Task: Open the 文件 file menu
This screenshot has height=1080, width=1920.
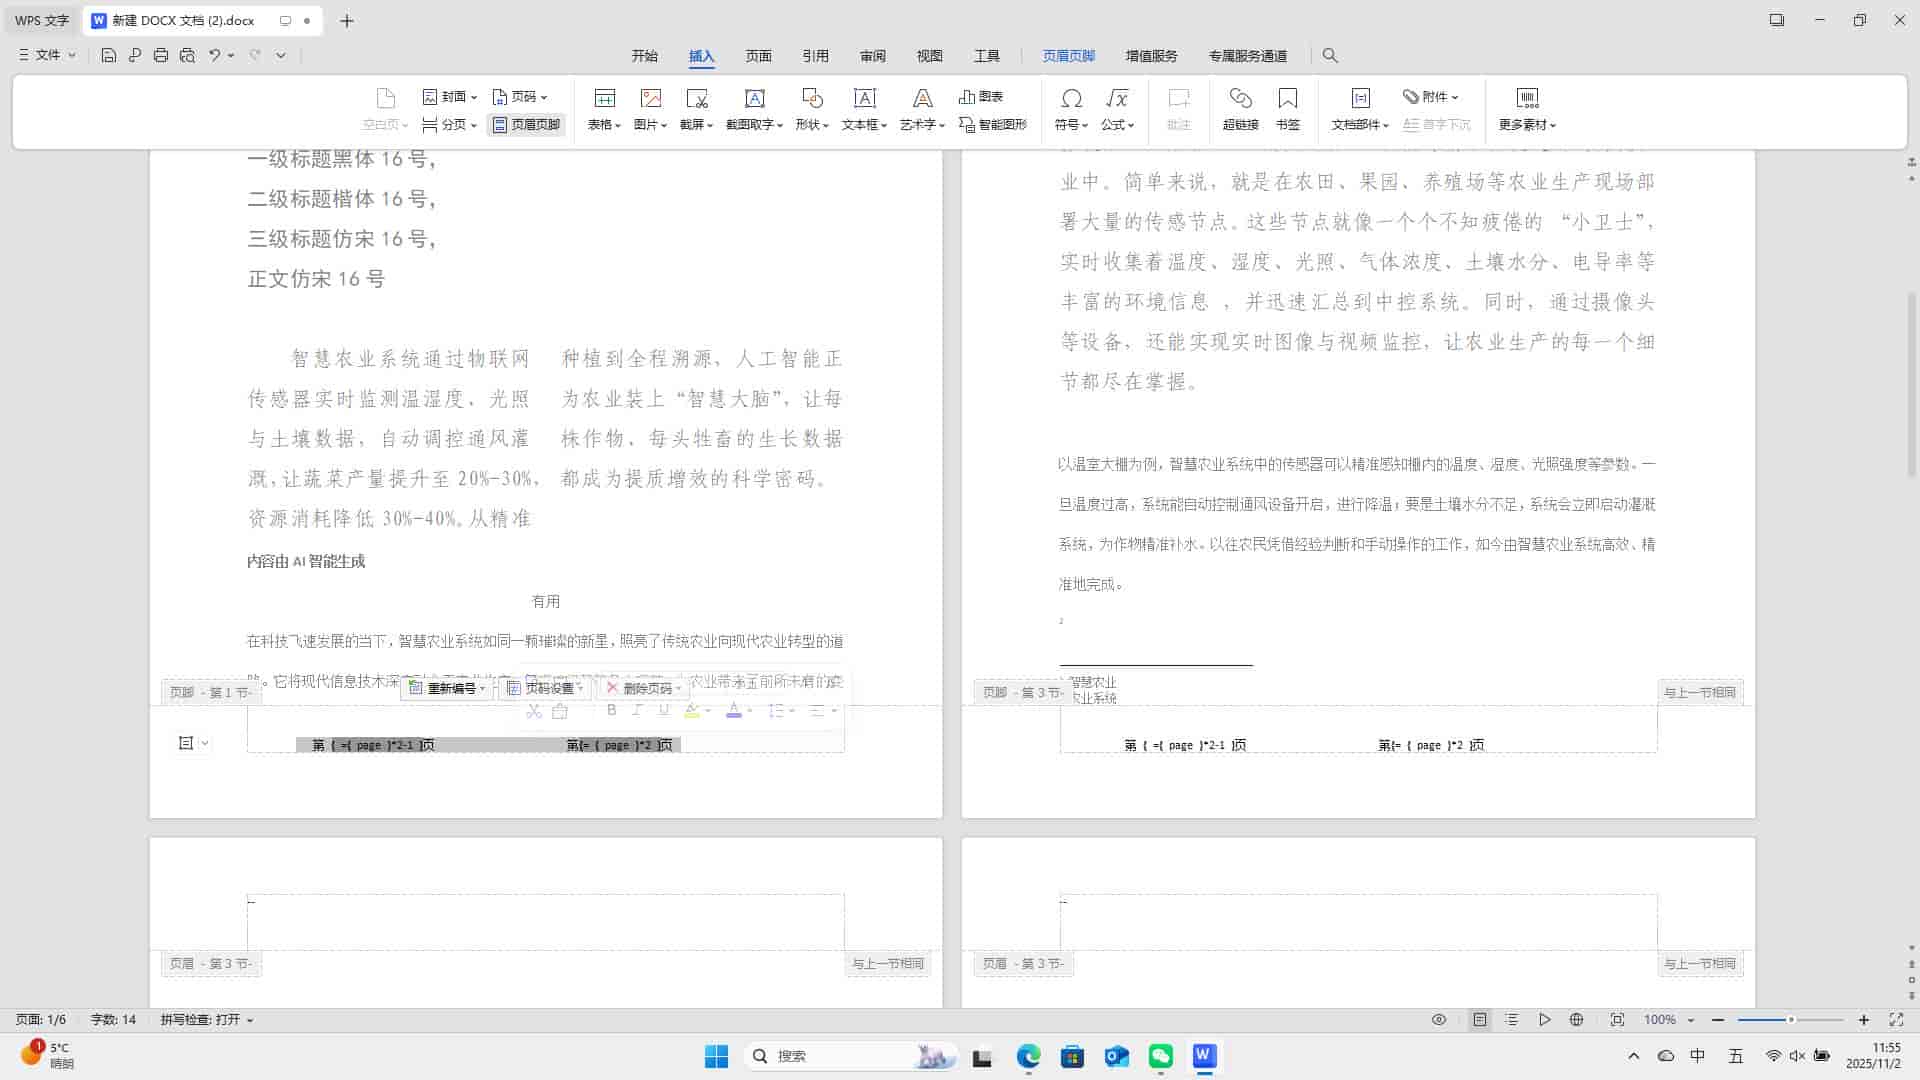Action: (x=47, y=55)
